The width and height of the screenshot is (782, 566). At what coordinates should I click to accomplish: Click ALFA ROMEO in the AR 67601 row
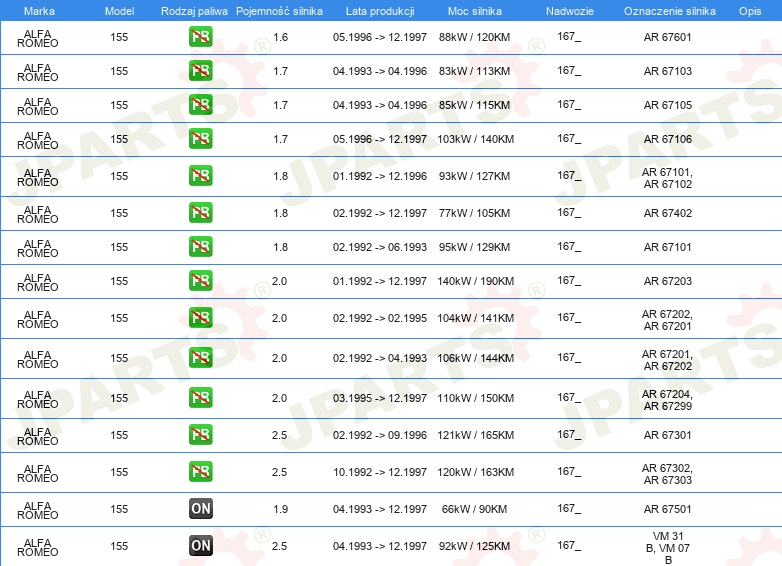[x=37, y=38]
